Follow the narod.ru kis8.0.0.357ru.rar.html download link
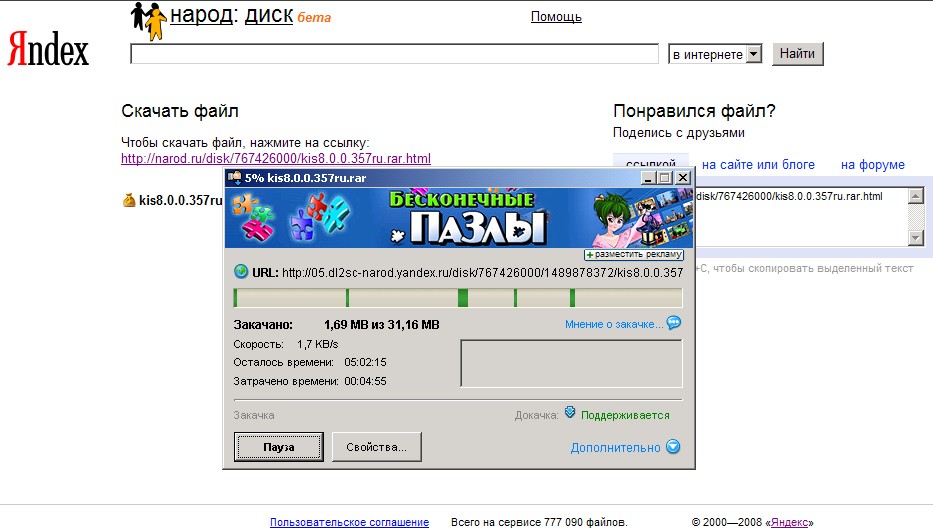933x528 pixels. [275, 158]
